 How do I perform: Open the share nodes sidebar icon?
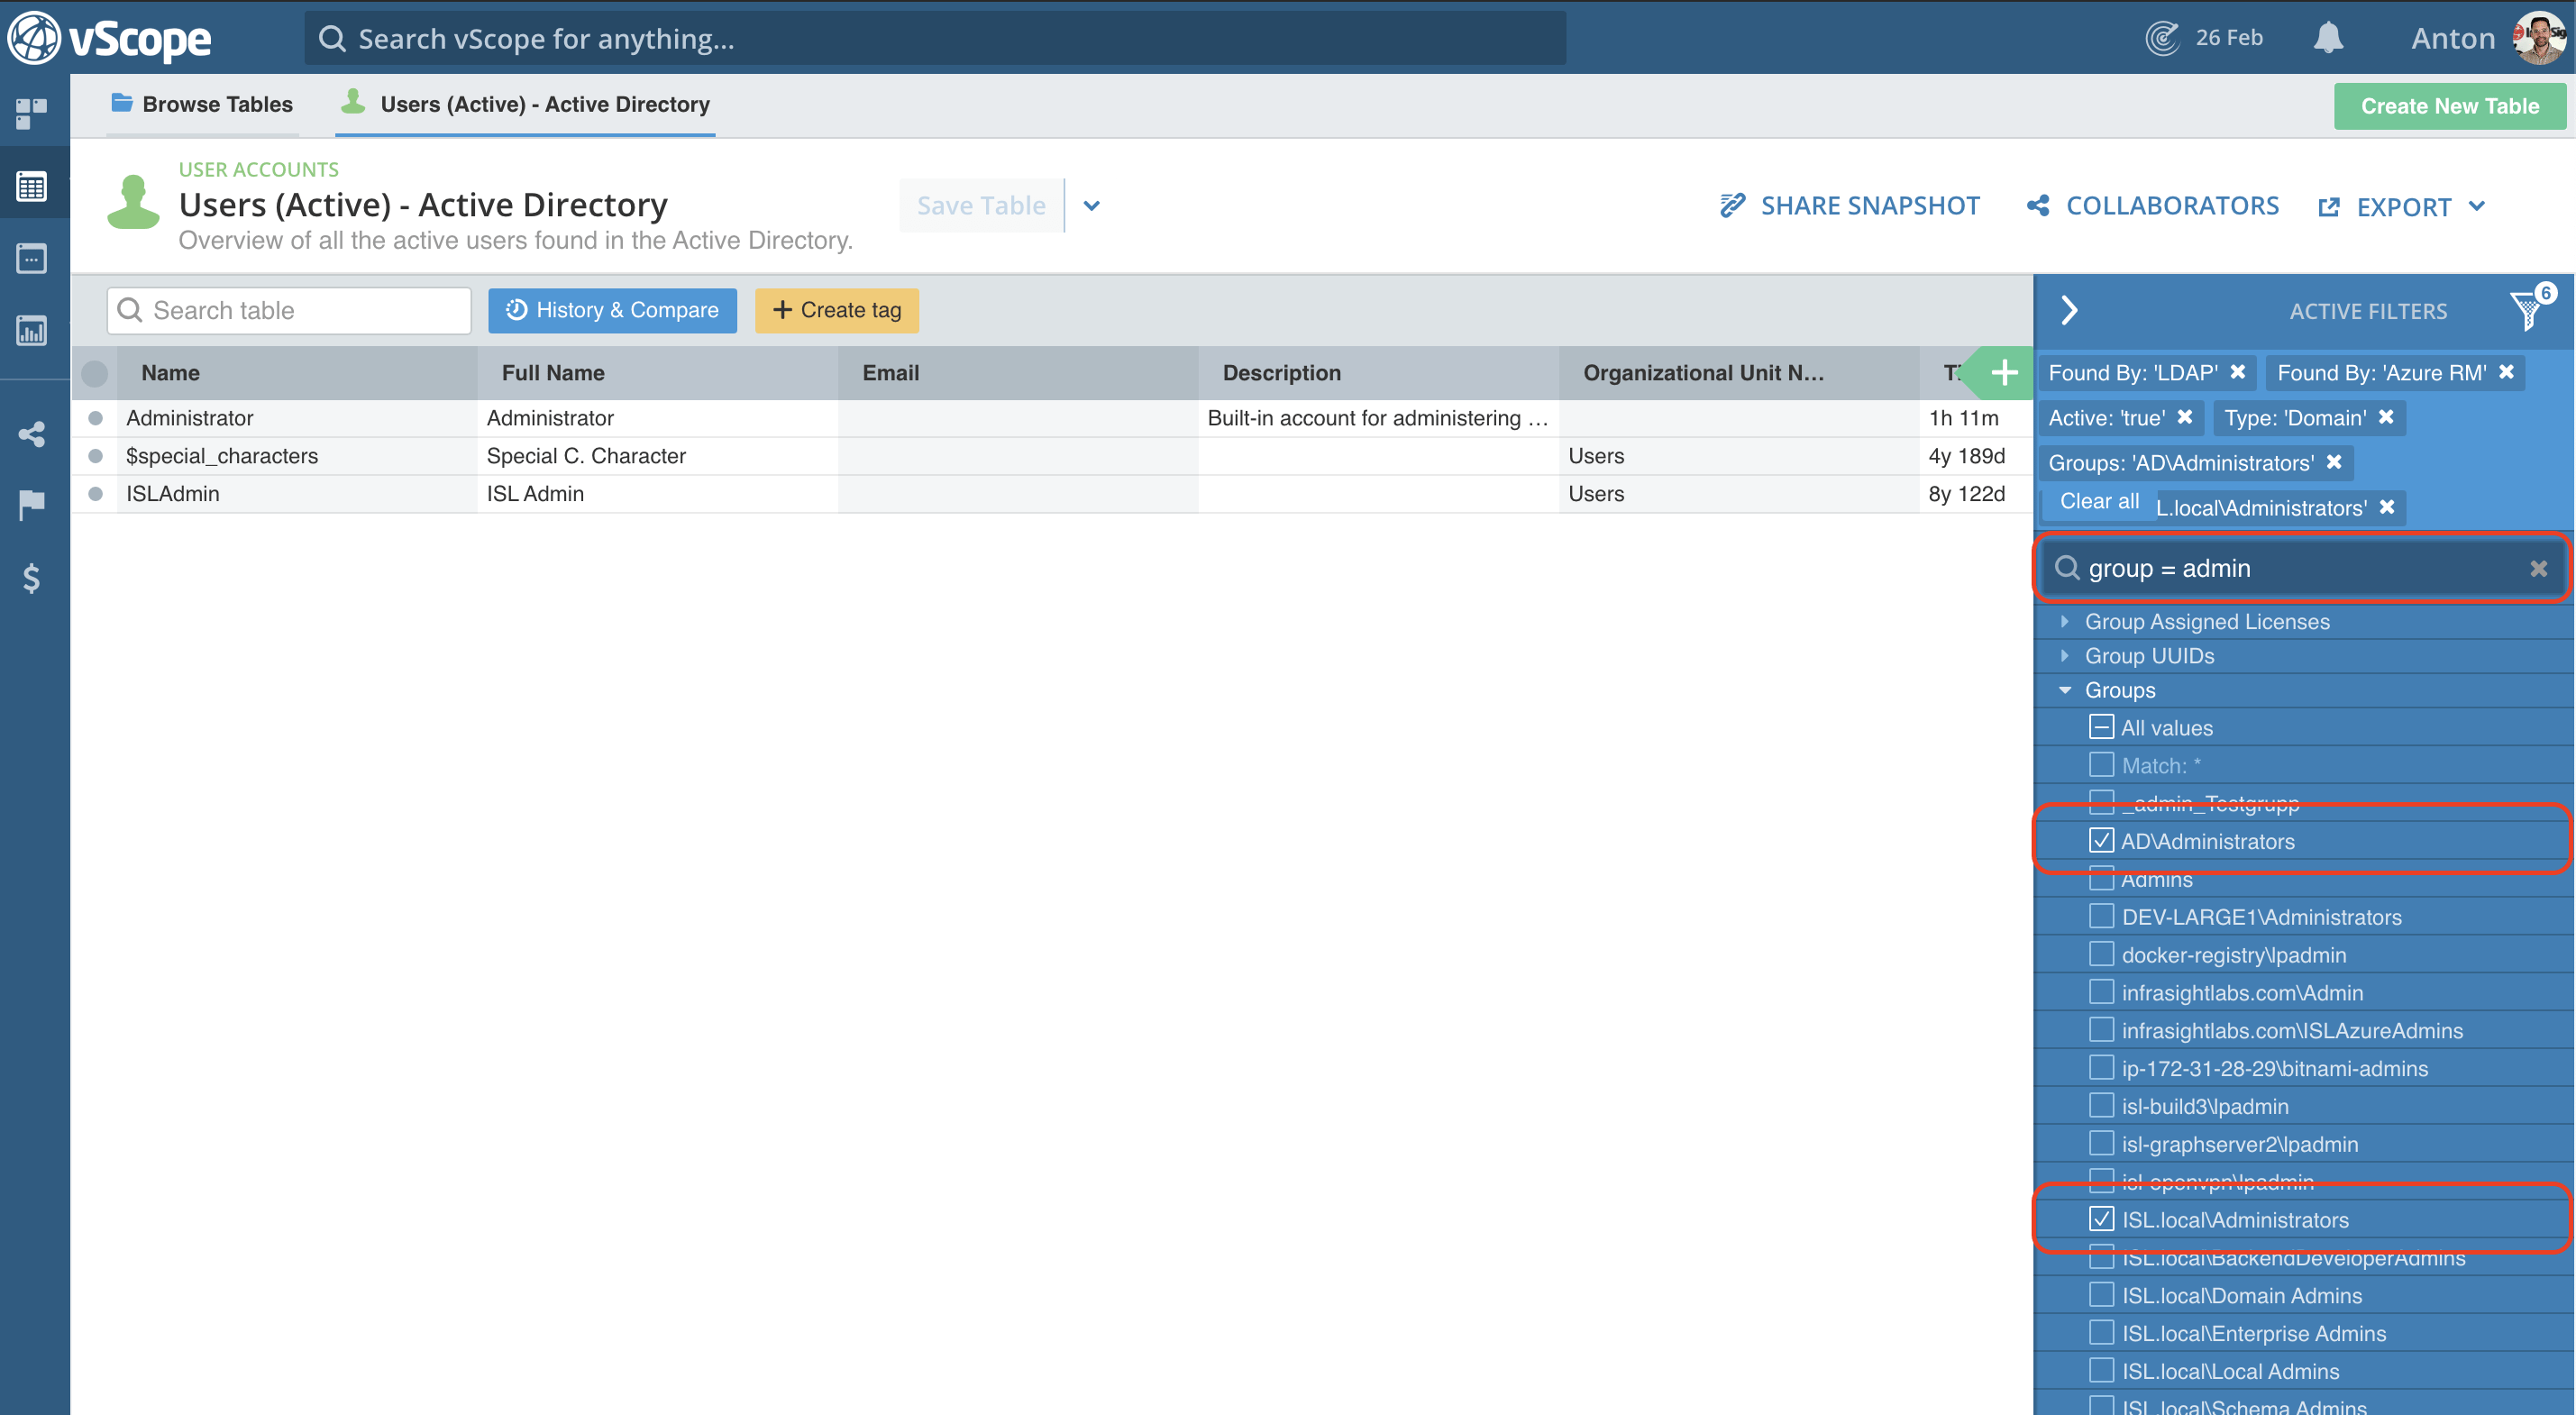(31, 434)
